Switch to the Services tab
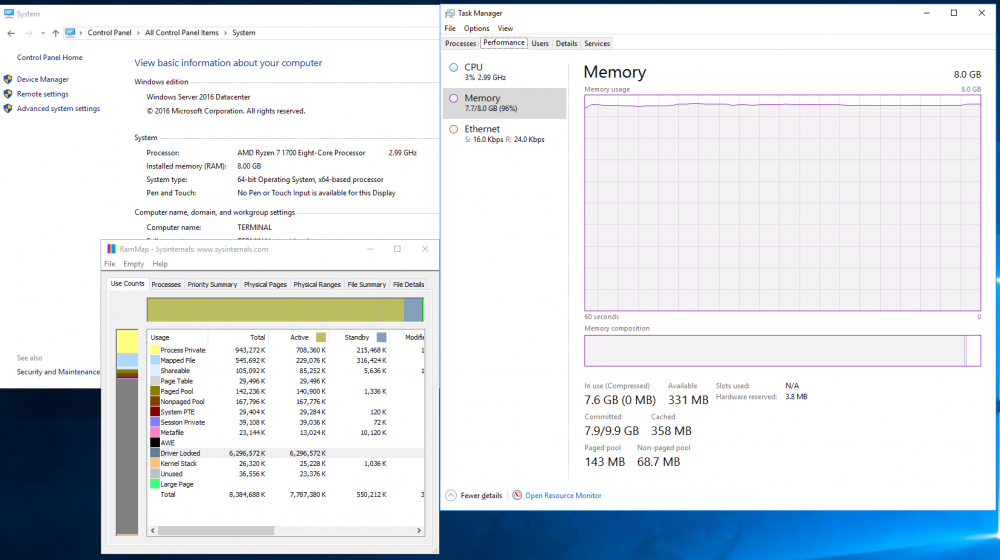 pyautogui.click(x=597, y=43)
